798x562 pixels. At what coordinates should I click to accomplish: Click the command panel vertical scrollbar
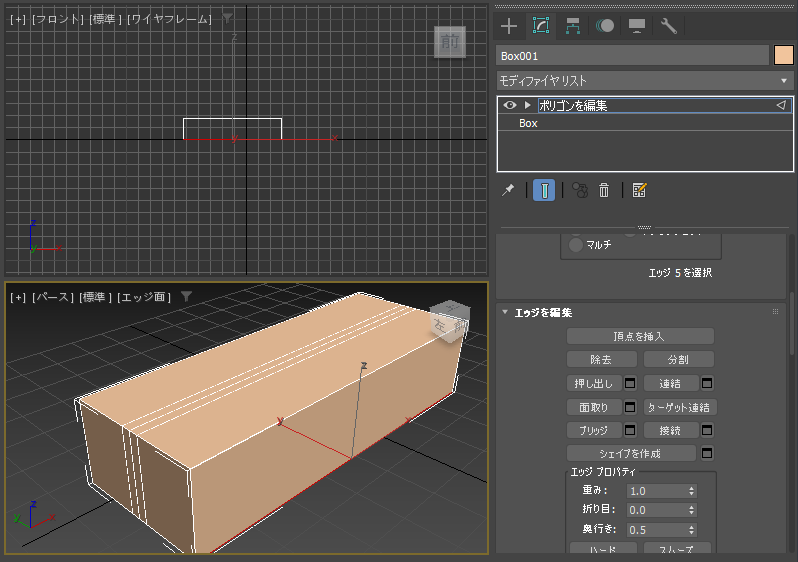(x=792, y=324)
